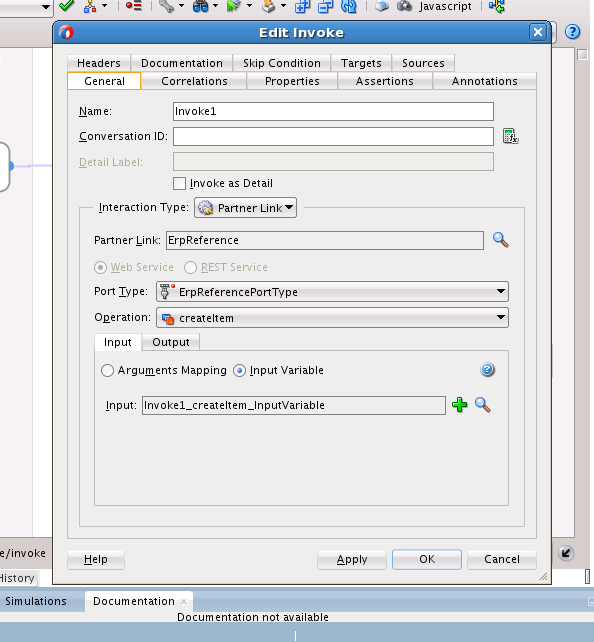The width and height of the screenshot is (594, 642).
Task: Click the hierarchy diagram toolbar icon
Action: click(x=90, y=6)
